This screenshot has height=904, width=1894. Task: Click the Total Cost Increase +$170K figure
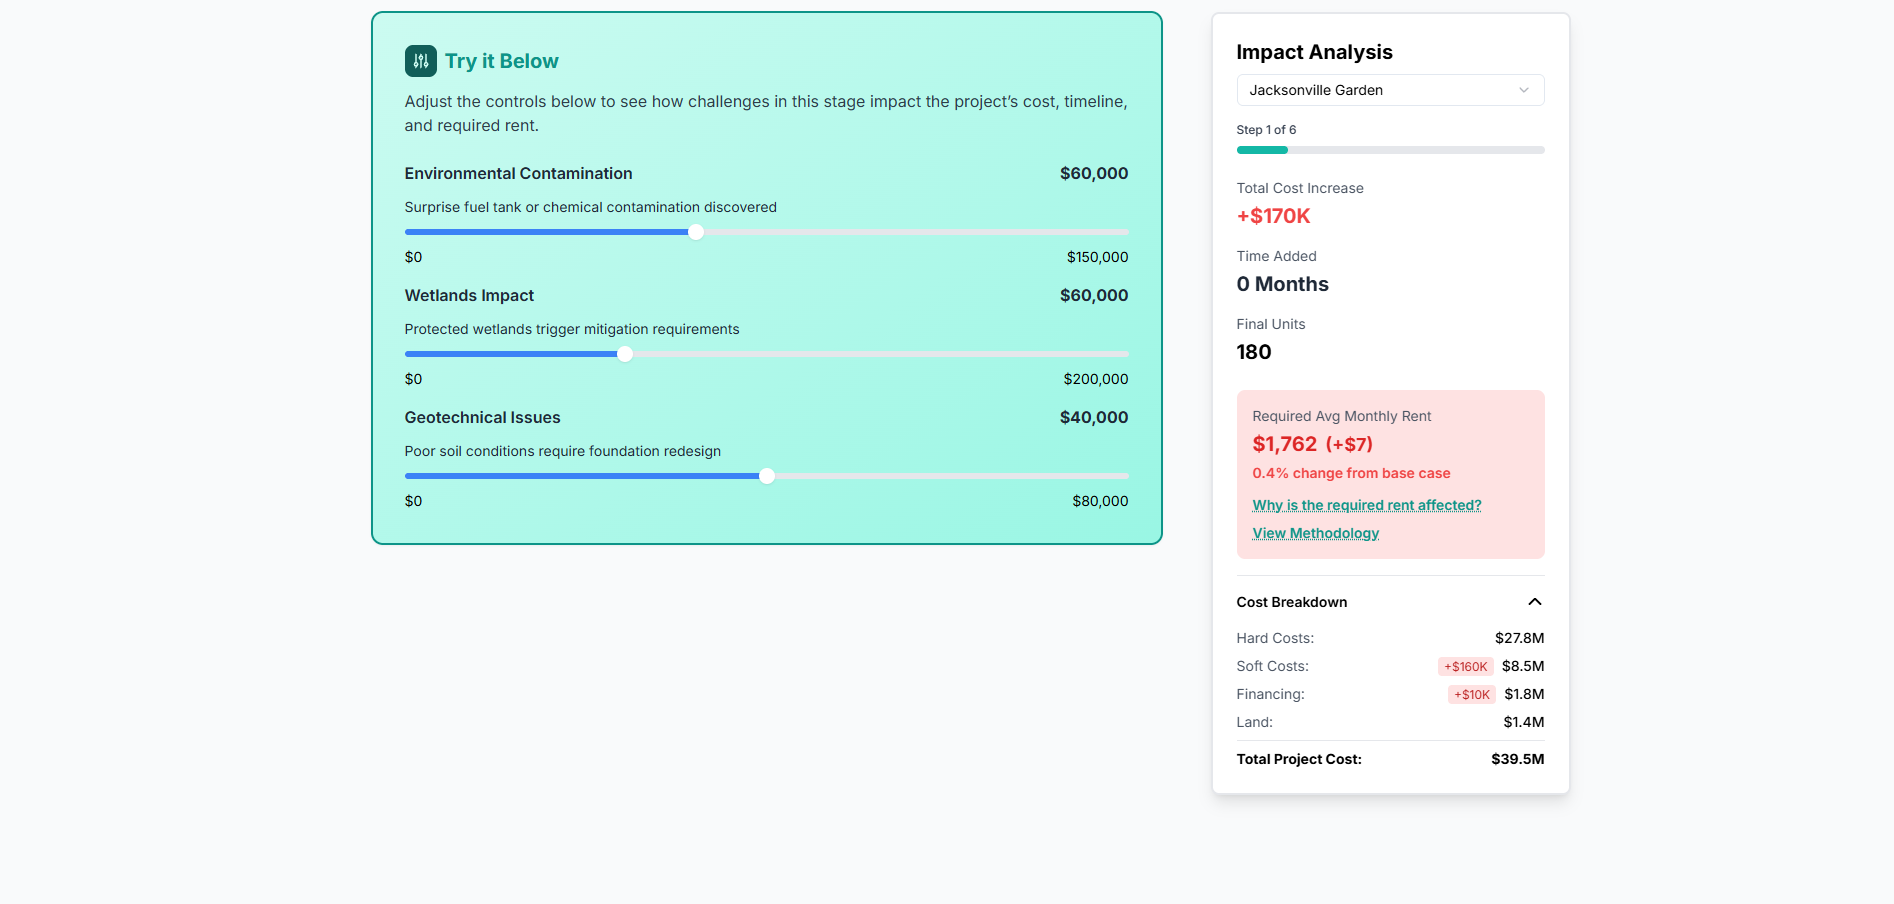[x=1273, y=216]
